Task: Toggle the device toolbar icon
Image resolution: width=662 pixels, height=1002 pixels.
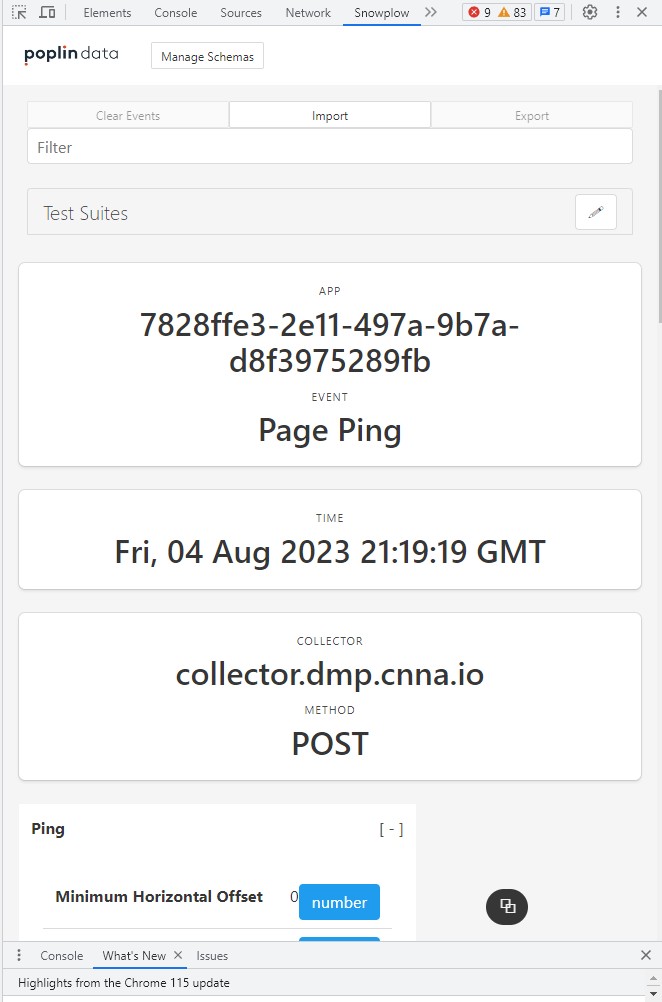Action: (47, 13)
